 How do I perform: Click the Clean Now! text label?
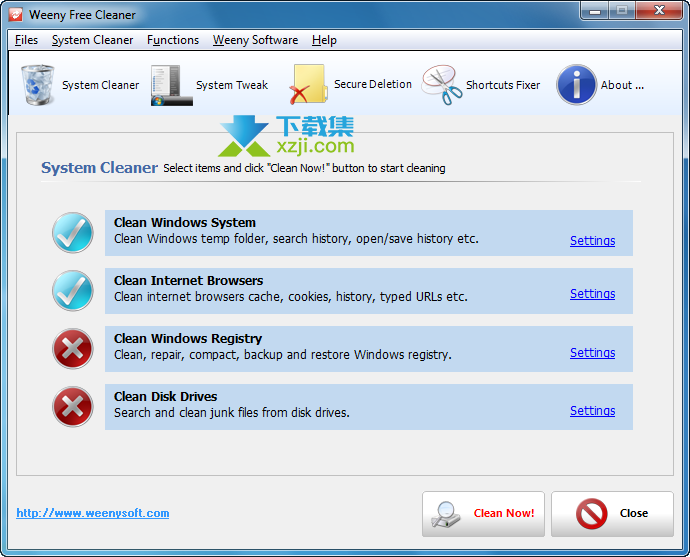pos(504,513)
